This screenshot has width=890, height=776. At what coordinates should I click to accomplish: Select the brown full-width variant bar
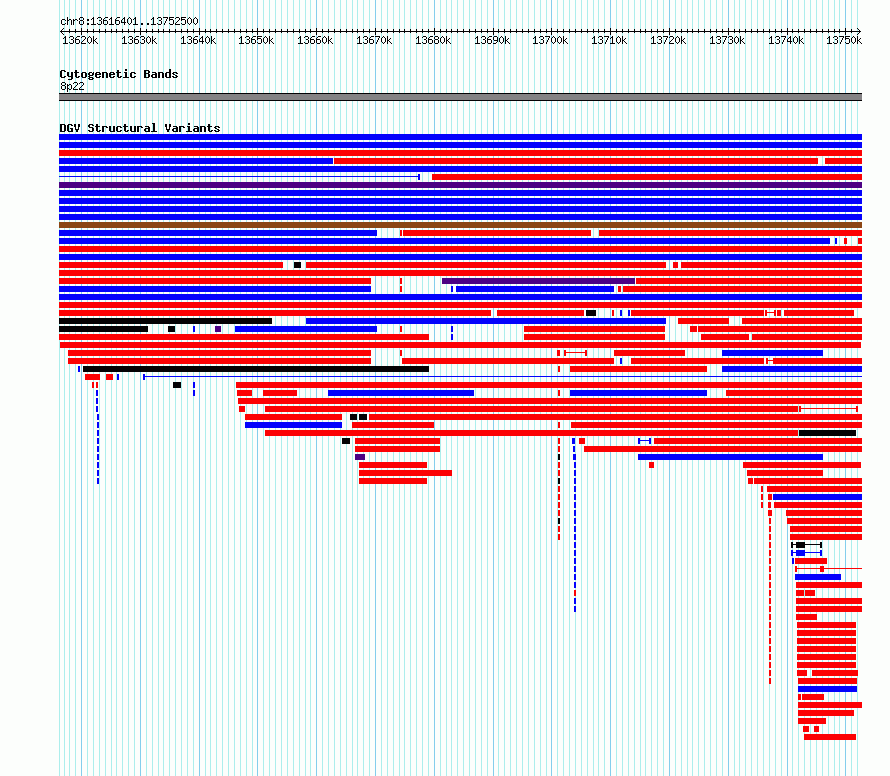[460, 225]
